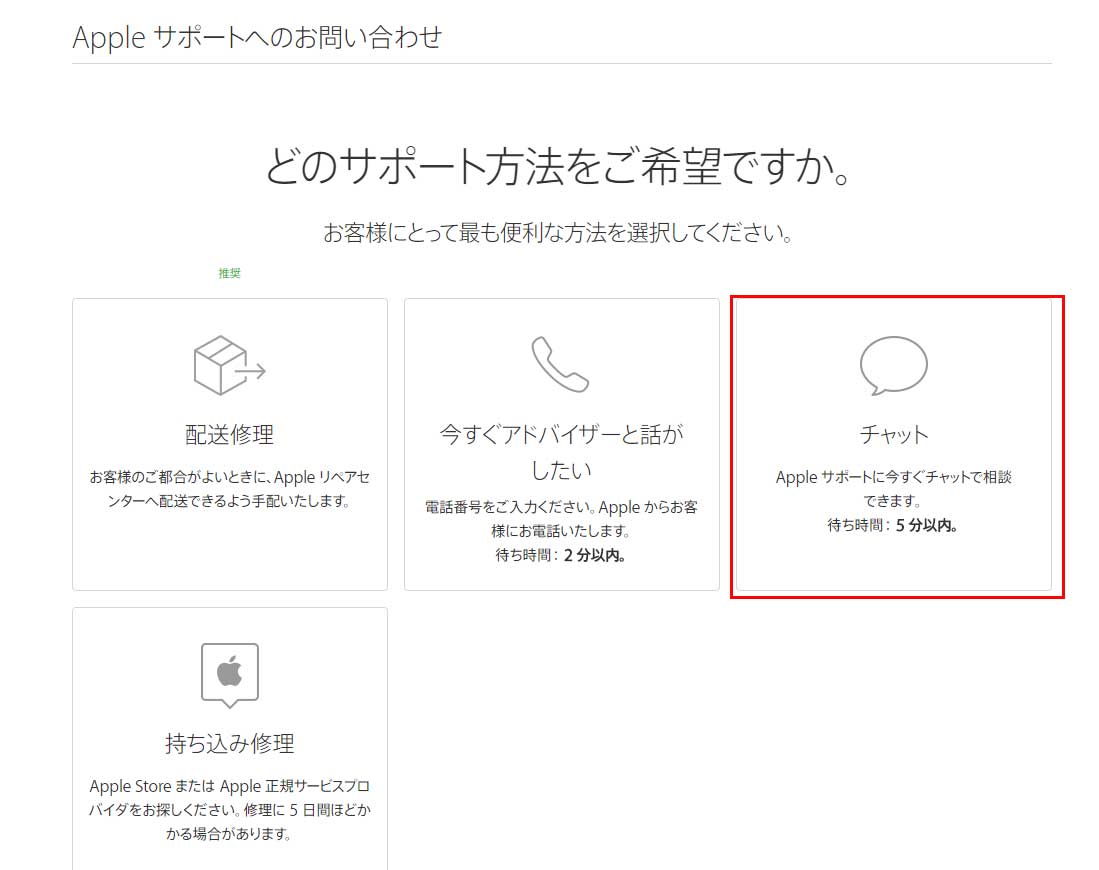
Task: Click the お客様にとって最も便利な方法 subtitle text
Action: 560,234
